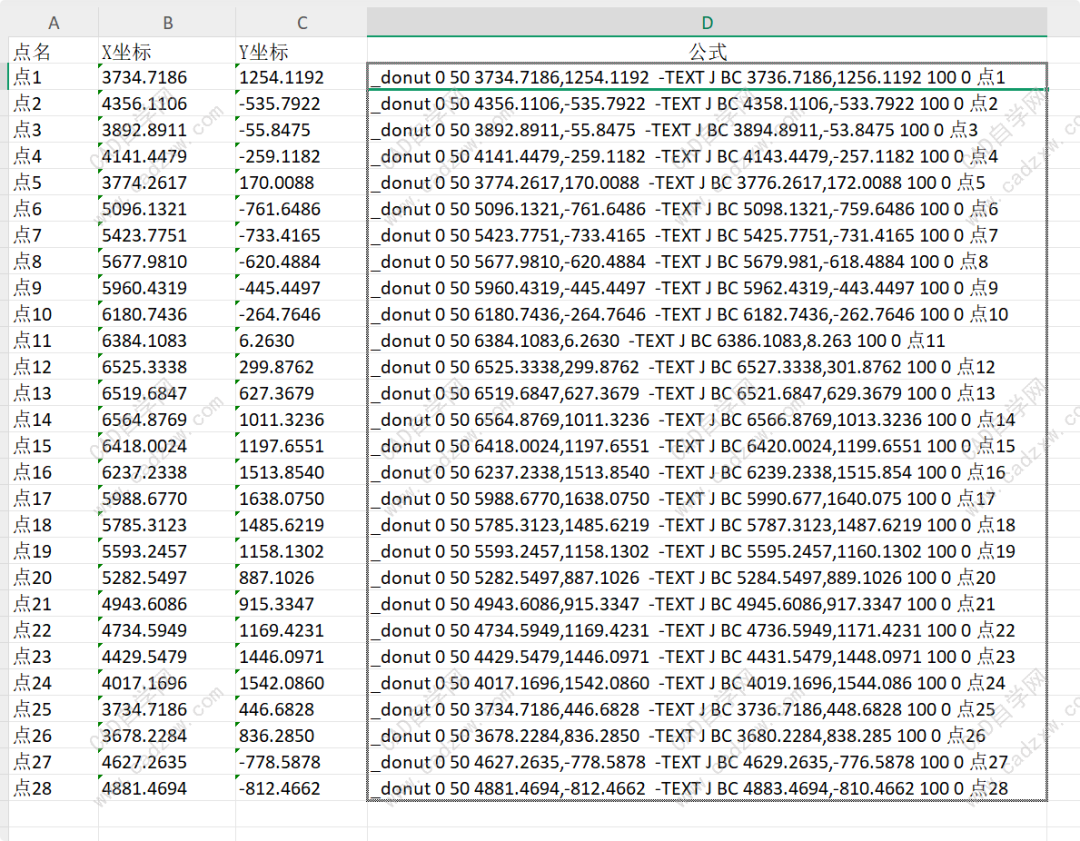Select cell containing 点25

click(54, 709)
